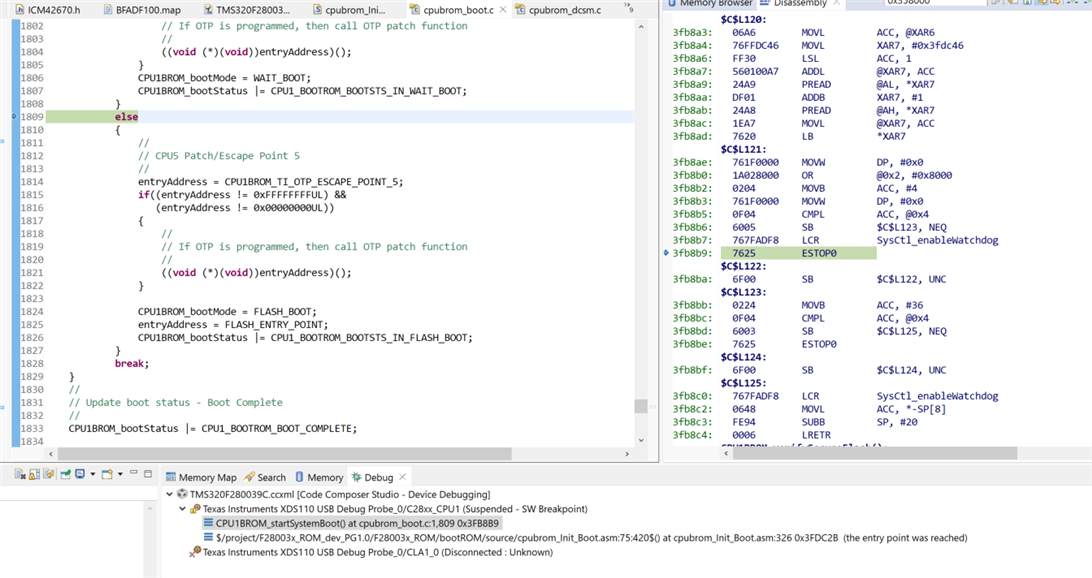Click the gutter marker on line 1809
The height and width of the screenshot is (578, 1092).
pyautogui.click(x=12, y=117)
